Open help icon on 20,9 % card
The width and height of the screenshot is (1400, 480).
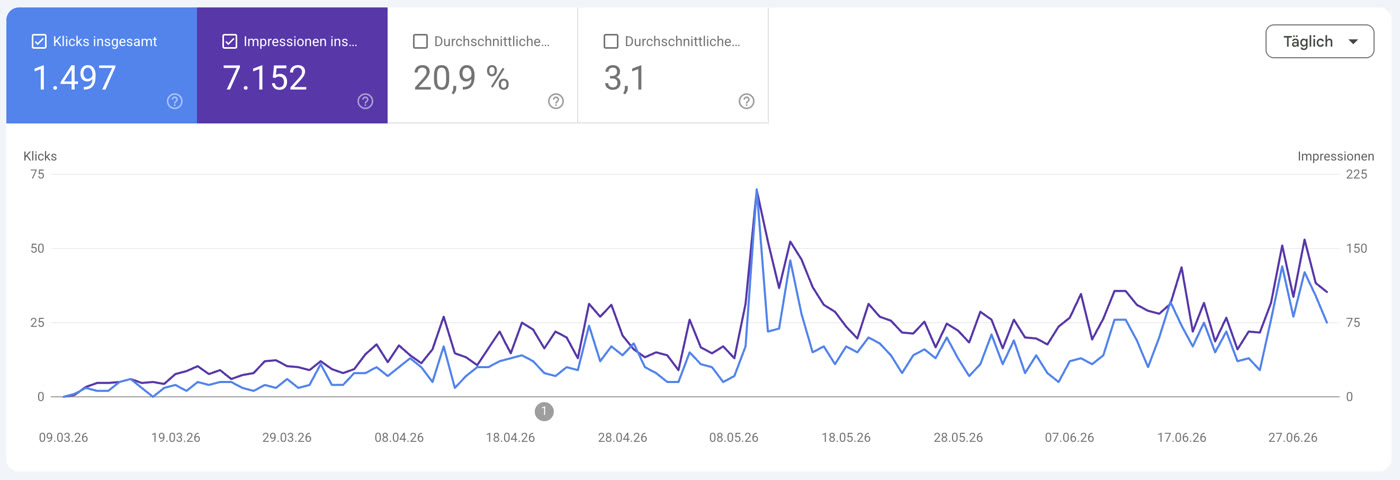[x=556, y=101]
